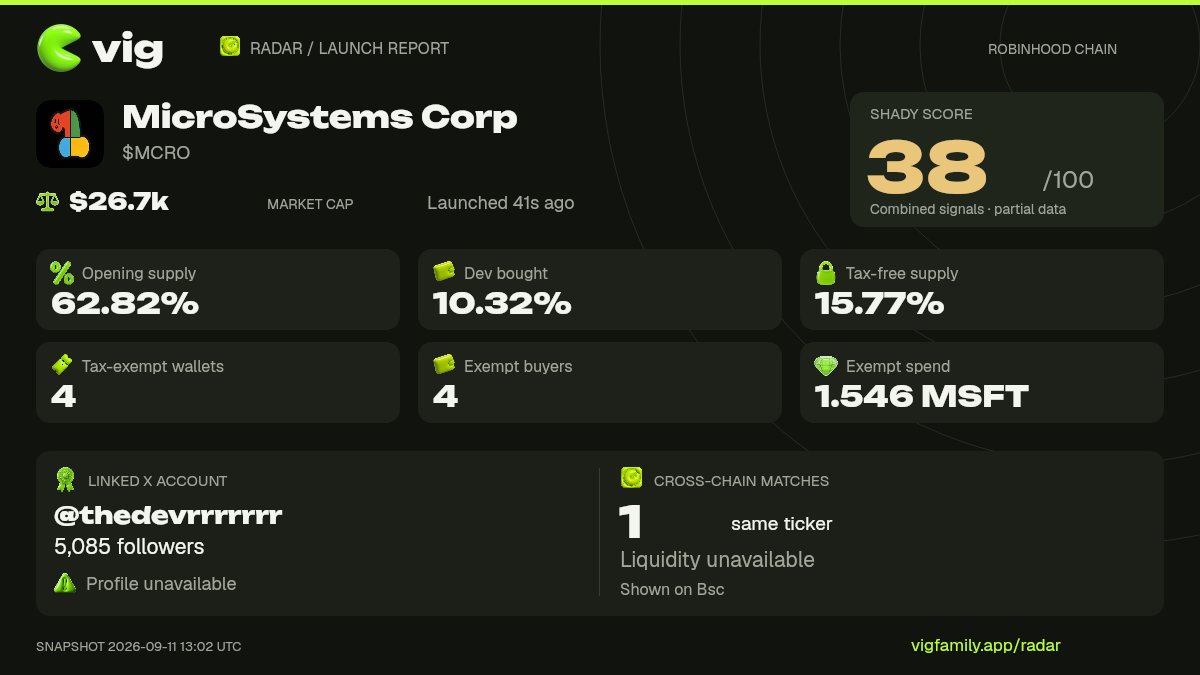The image size is (1200, 675).
Task: Click the MARKET CAP label
Action: [x=310, y=204]
